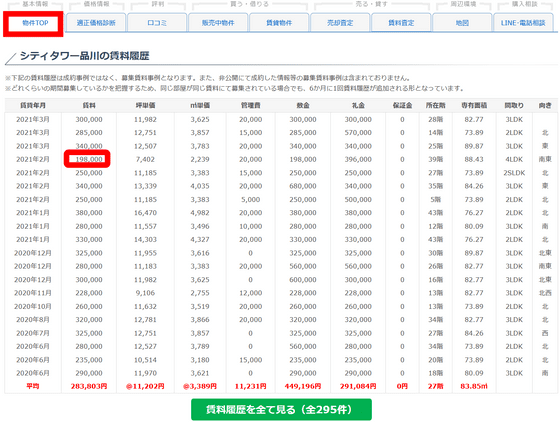Click the 7,402 坪単価 value
Image resolution: width=560 pixels, height=422 pixels.
click(145, 159)
